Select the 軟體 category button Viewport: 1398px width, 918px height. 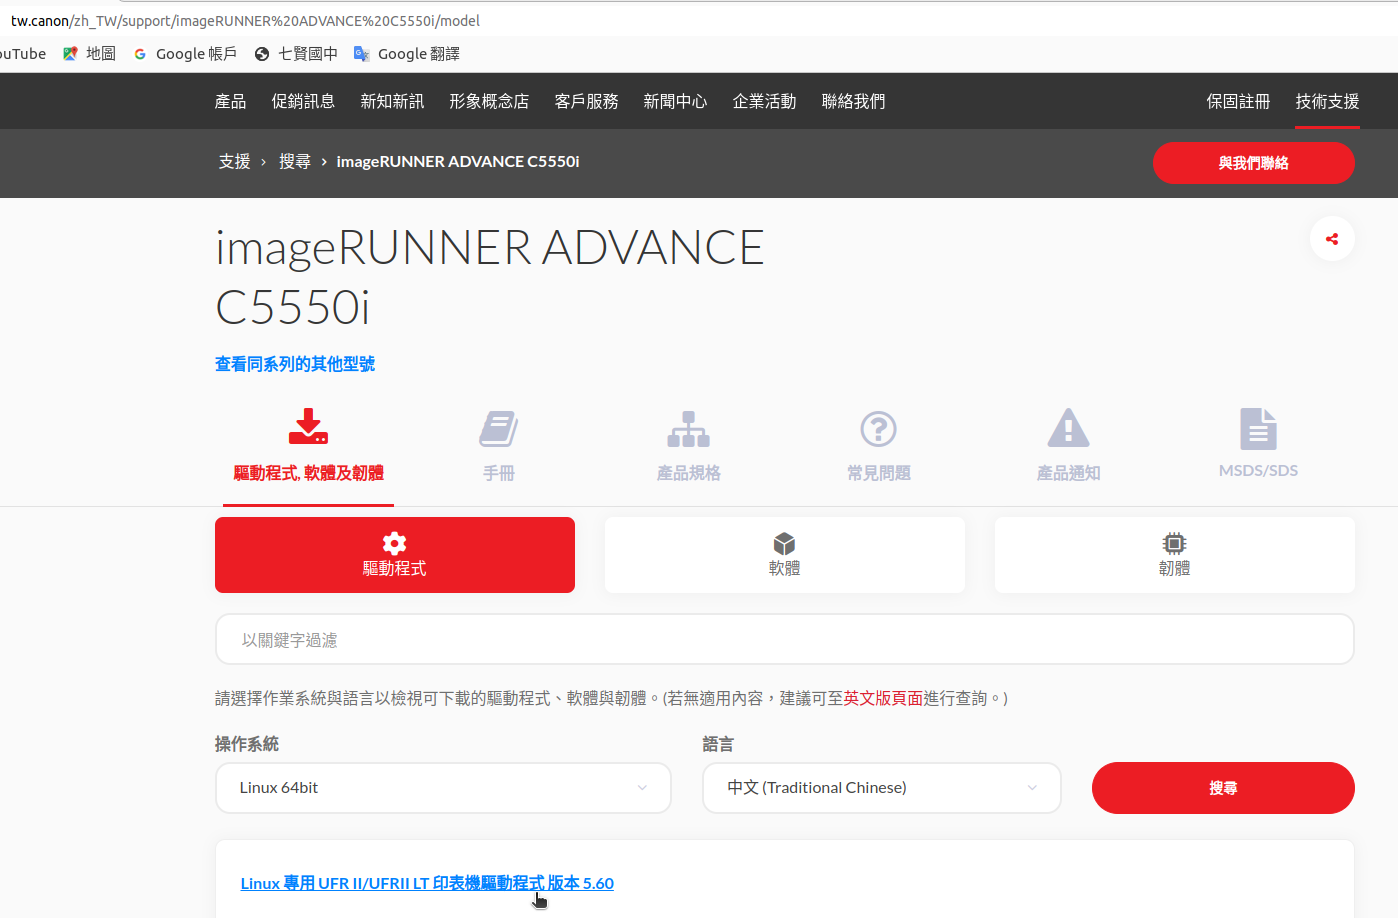(785, 555)
